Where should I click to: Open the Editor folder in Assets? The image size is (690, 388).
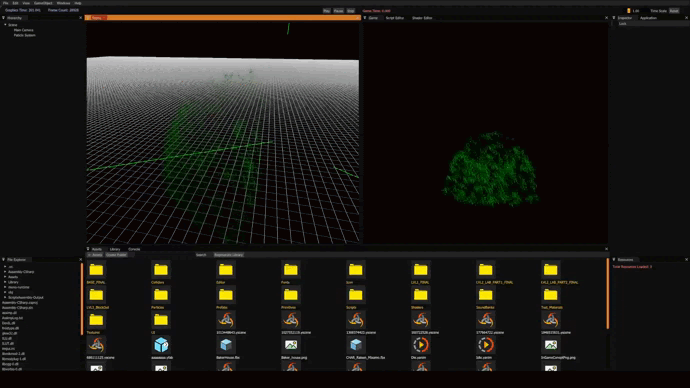[226, 270]
